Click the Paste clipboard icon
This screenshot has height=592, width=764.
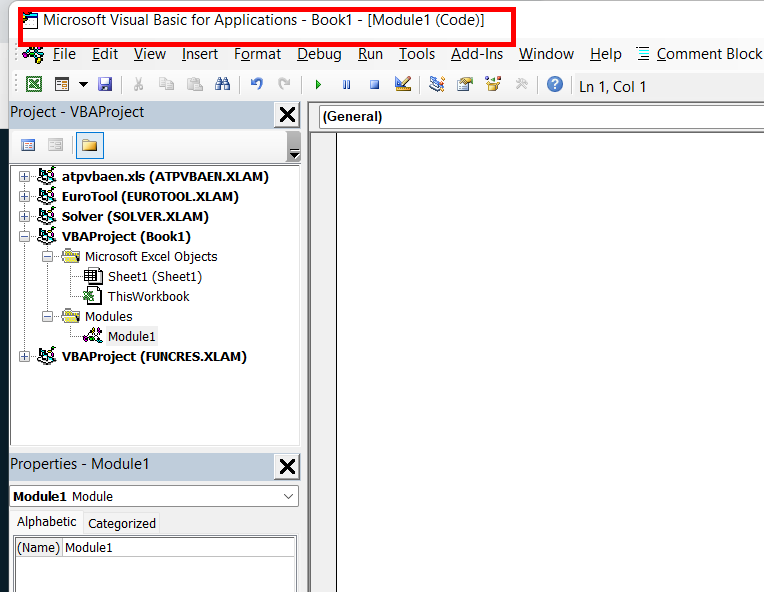(195, 85)
